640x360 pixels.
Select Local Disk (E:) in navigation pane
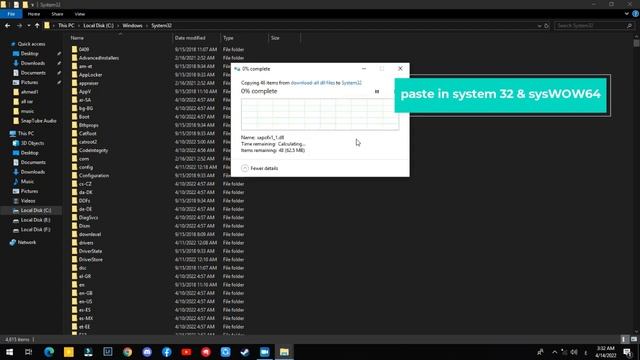point(36,220)
